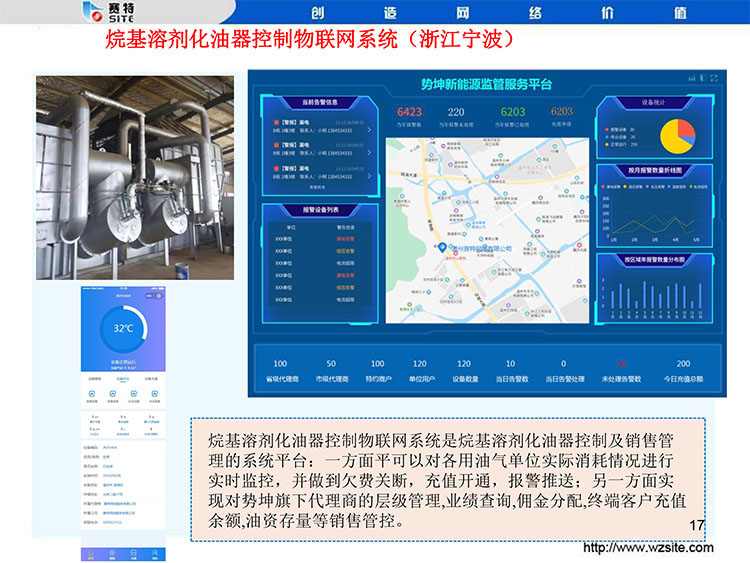Viewport: 750px width, 563px height.
Task: Click the location pin on the map
Action: pos(444,246)
